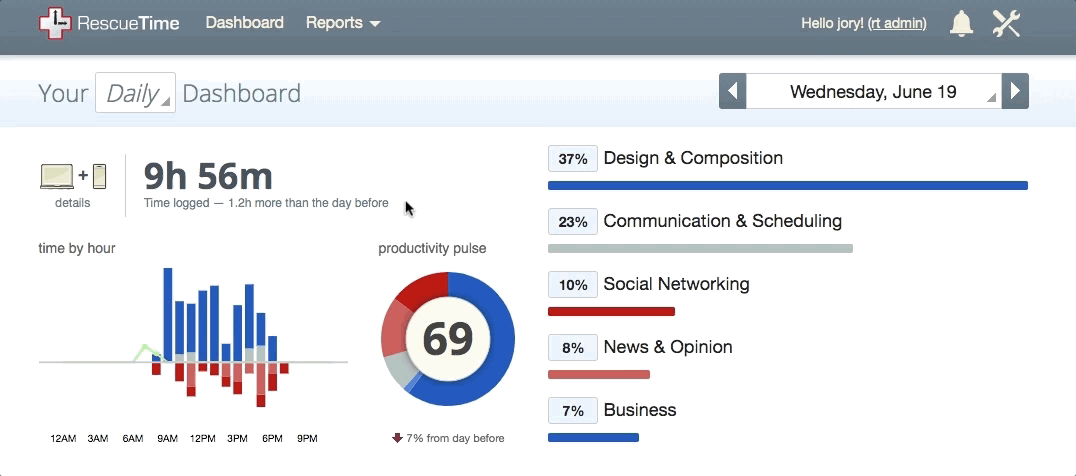
Task: Follow the rt admin link
Action: click(x=898, y=23)
